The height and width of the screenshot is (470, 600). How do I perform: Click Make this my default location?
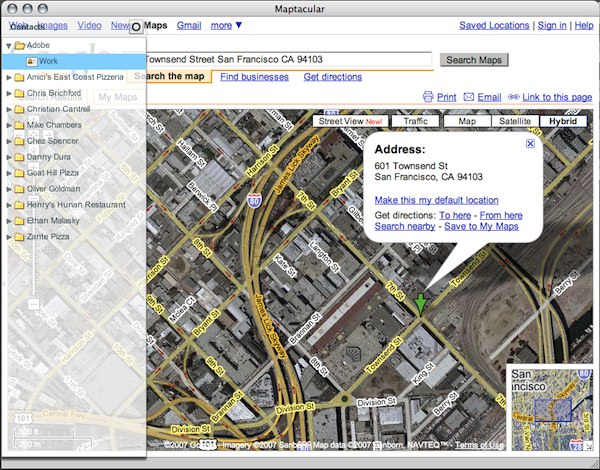[x=436, y=200]
